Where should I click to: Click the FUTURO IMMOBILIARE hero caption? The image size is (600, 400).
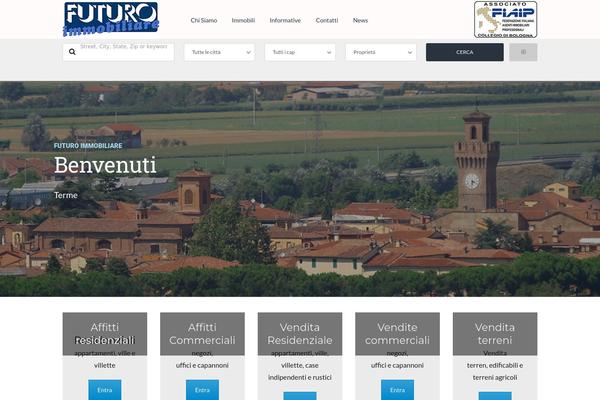[88, 145]
